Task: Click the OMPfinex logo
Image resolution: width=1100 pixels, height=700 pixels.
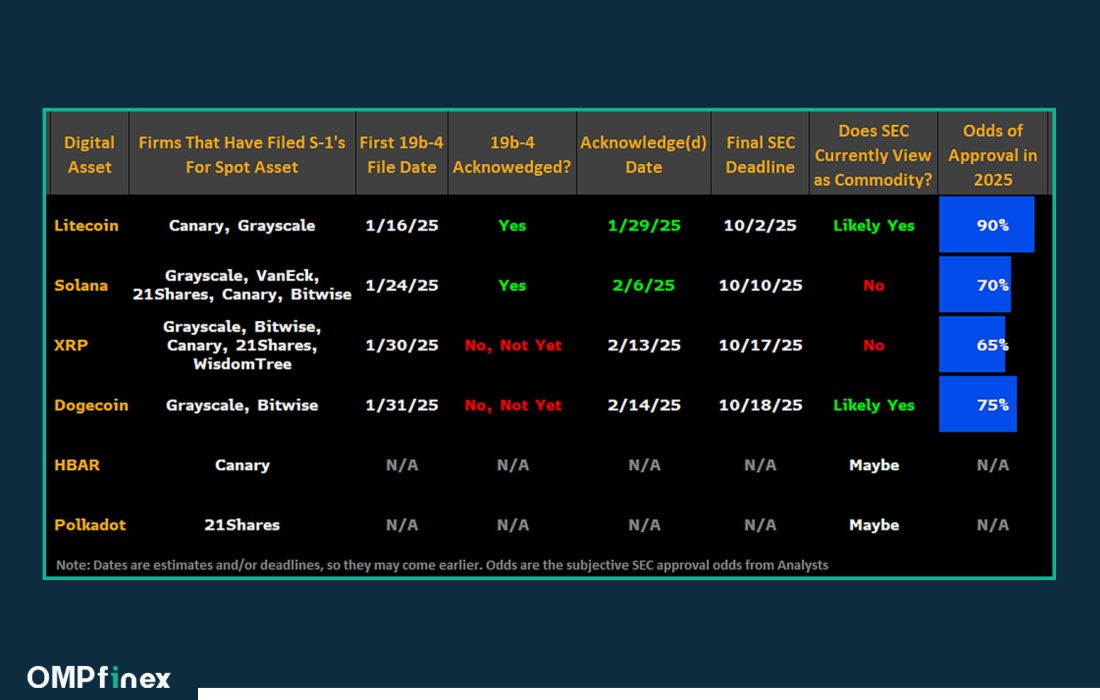Action: 98,677
